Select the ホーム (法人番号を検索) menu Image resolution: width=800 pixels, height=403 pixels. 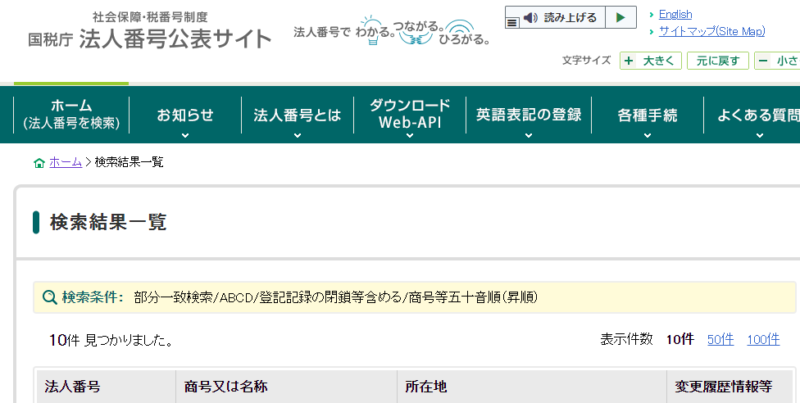coord(71,115)
